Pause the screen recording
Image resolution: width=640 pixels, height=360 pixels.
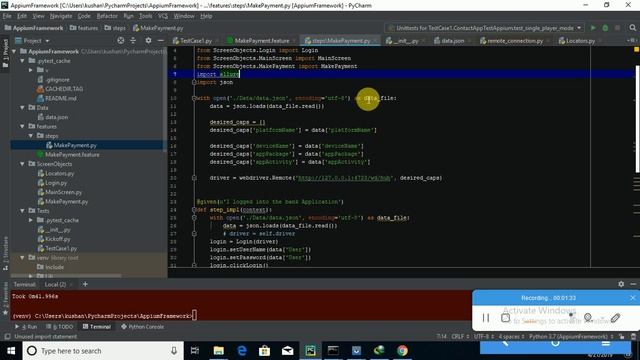[x=486, y=318]
